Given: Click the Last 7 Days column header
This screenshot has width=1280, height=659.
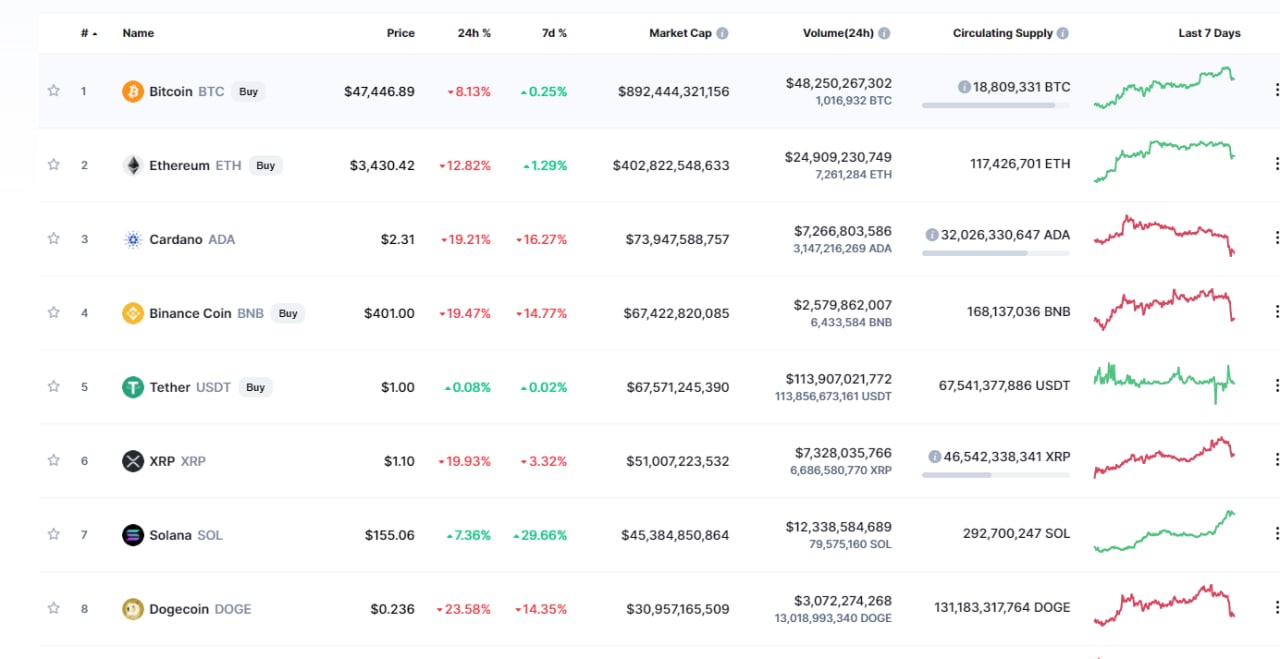Looking at the screenshot, I should click(x=1209, y=33).
